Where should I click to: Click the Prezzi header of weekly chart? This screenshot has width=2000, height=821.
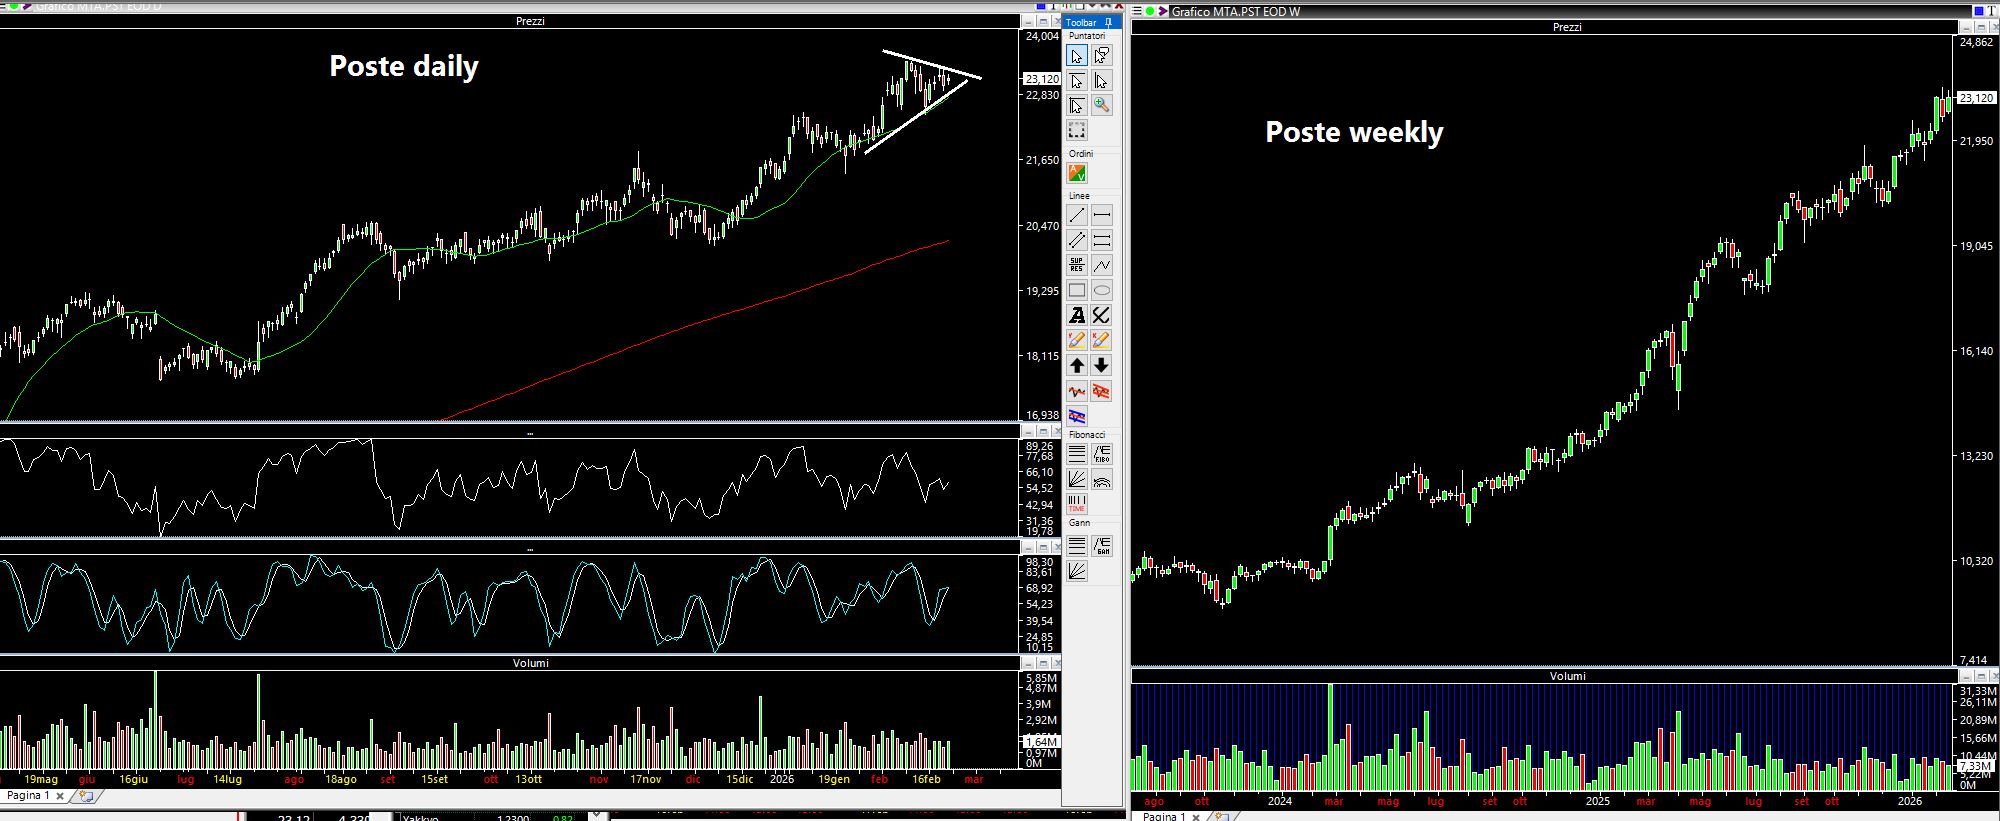tap(1567, 27)
